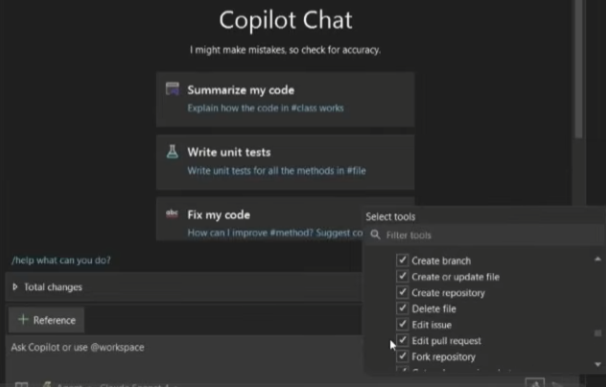Choose the Create repository tool item

point(448,293)
